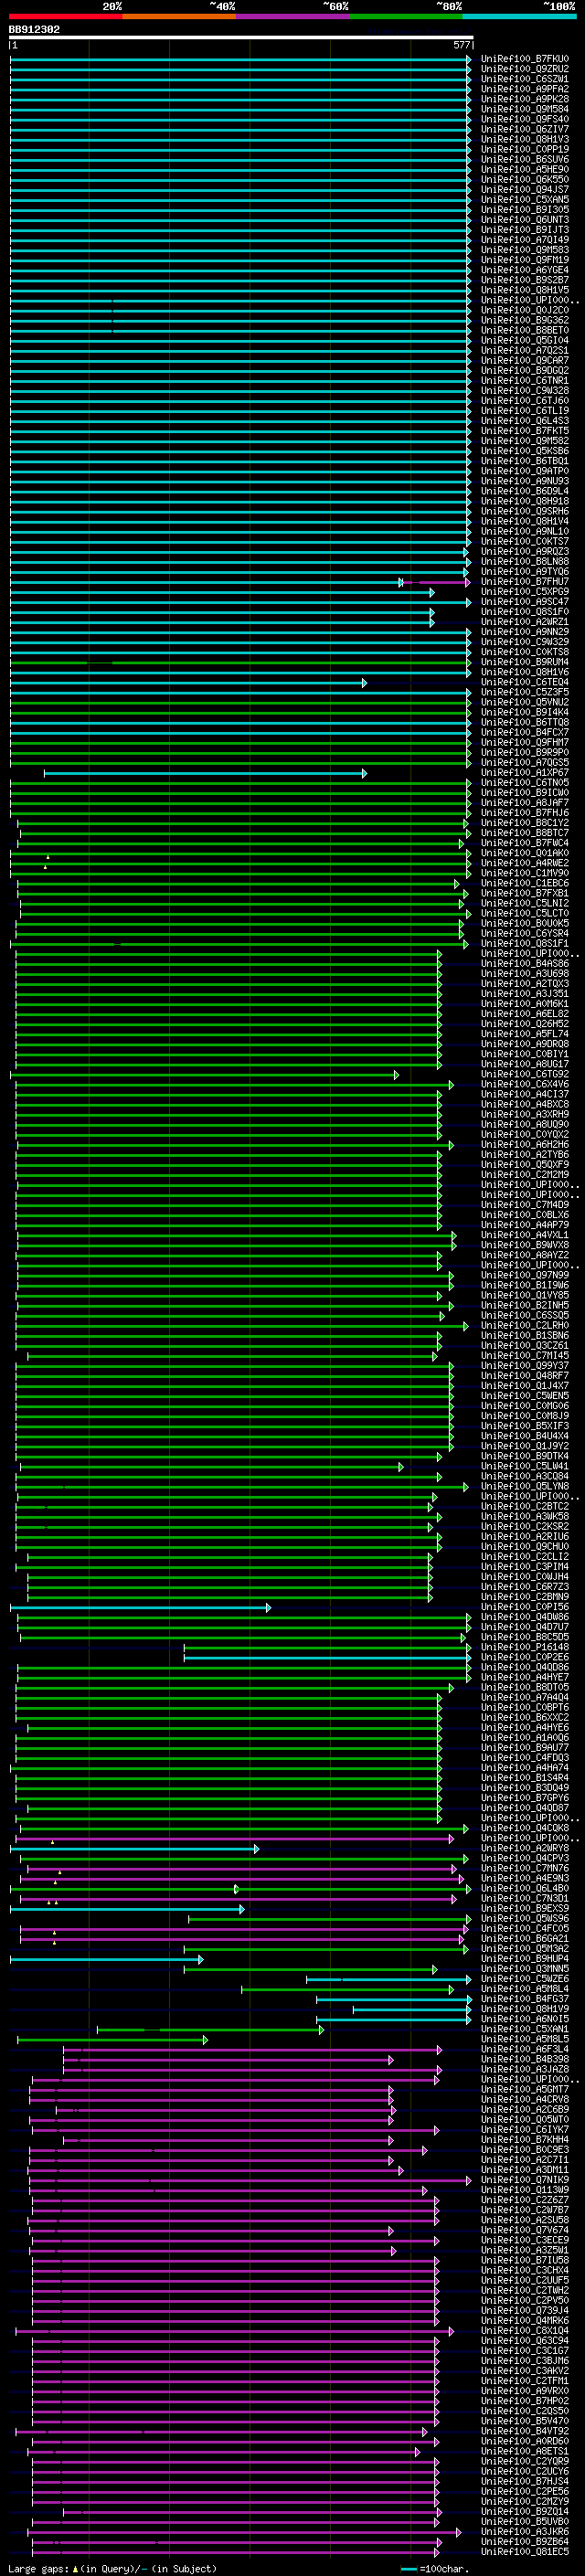Select the UniRef100_Q6K550 label
This screenshot has height=2576, width=585.
pyautogui.click(x=525, y=179)
